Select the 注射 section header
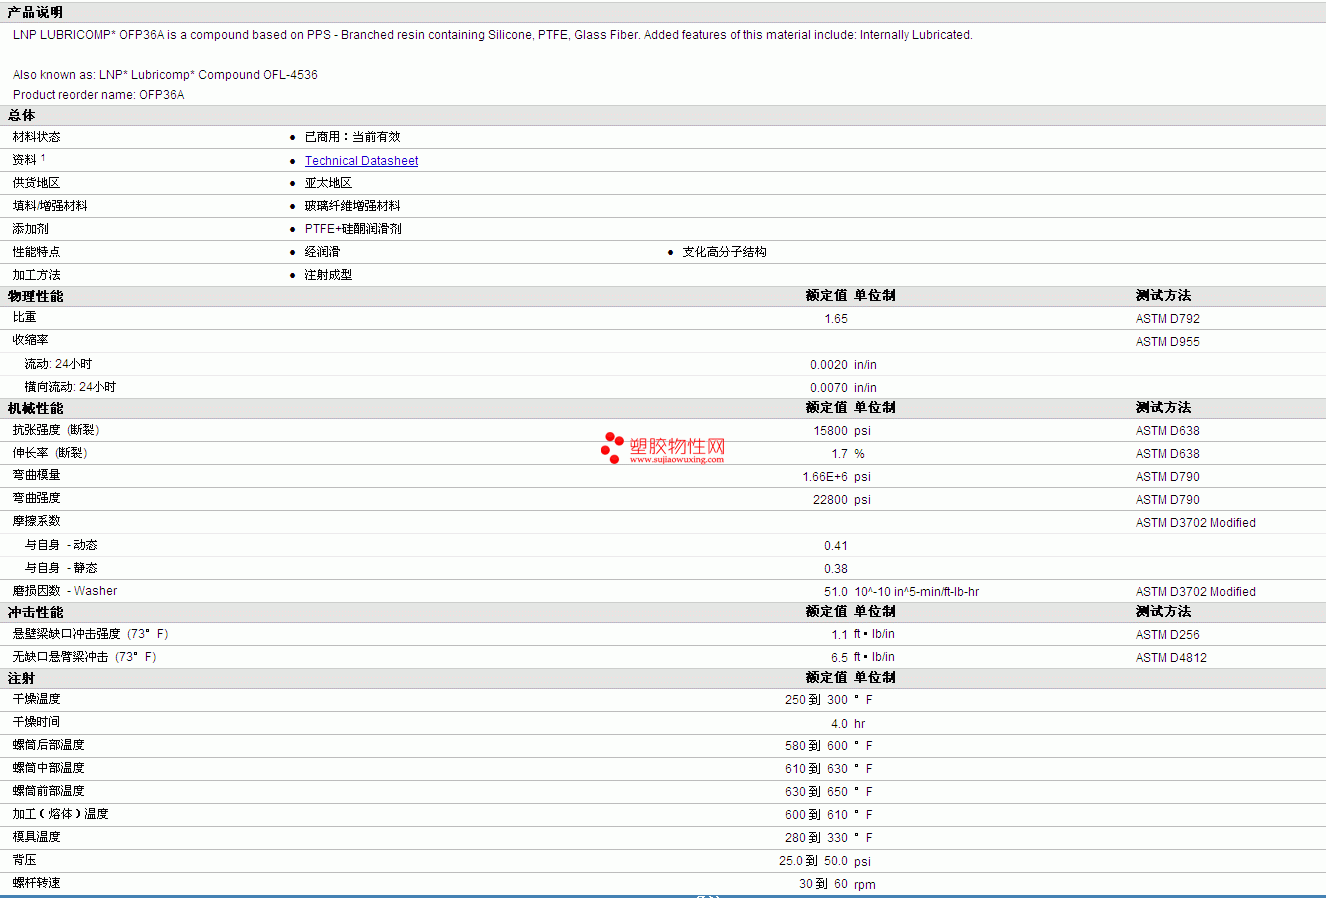 pyautogui.click(x=21, y=678)
